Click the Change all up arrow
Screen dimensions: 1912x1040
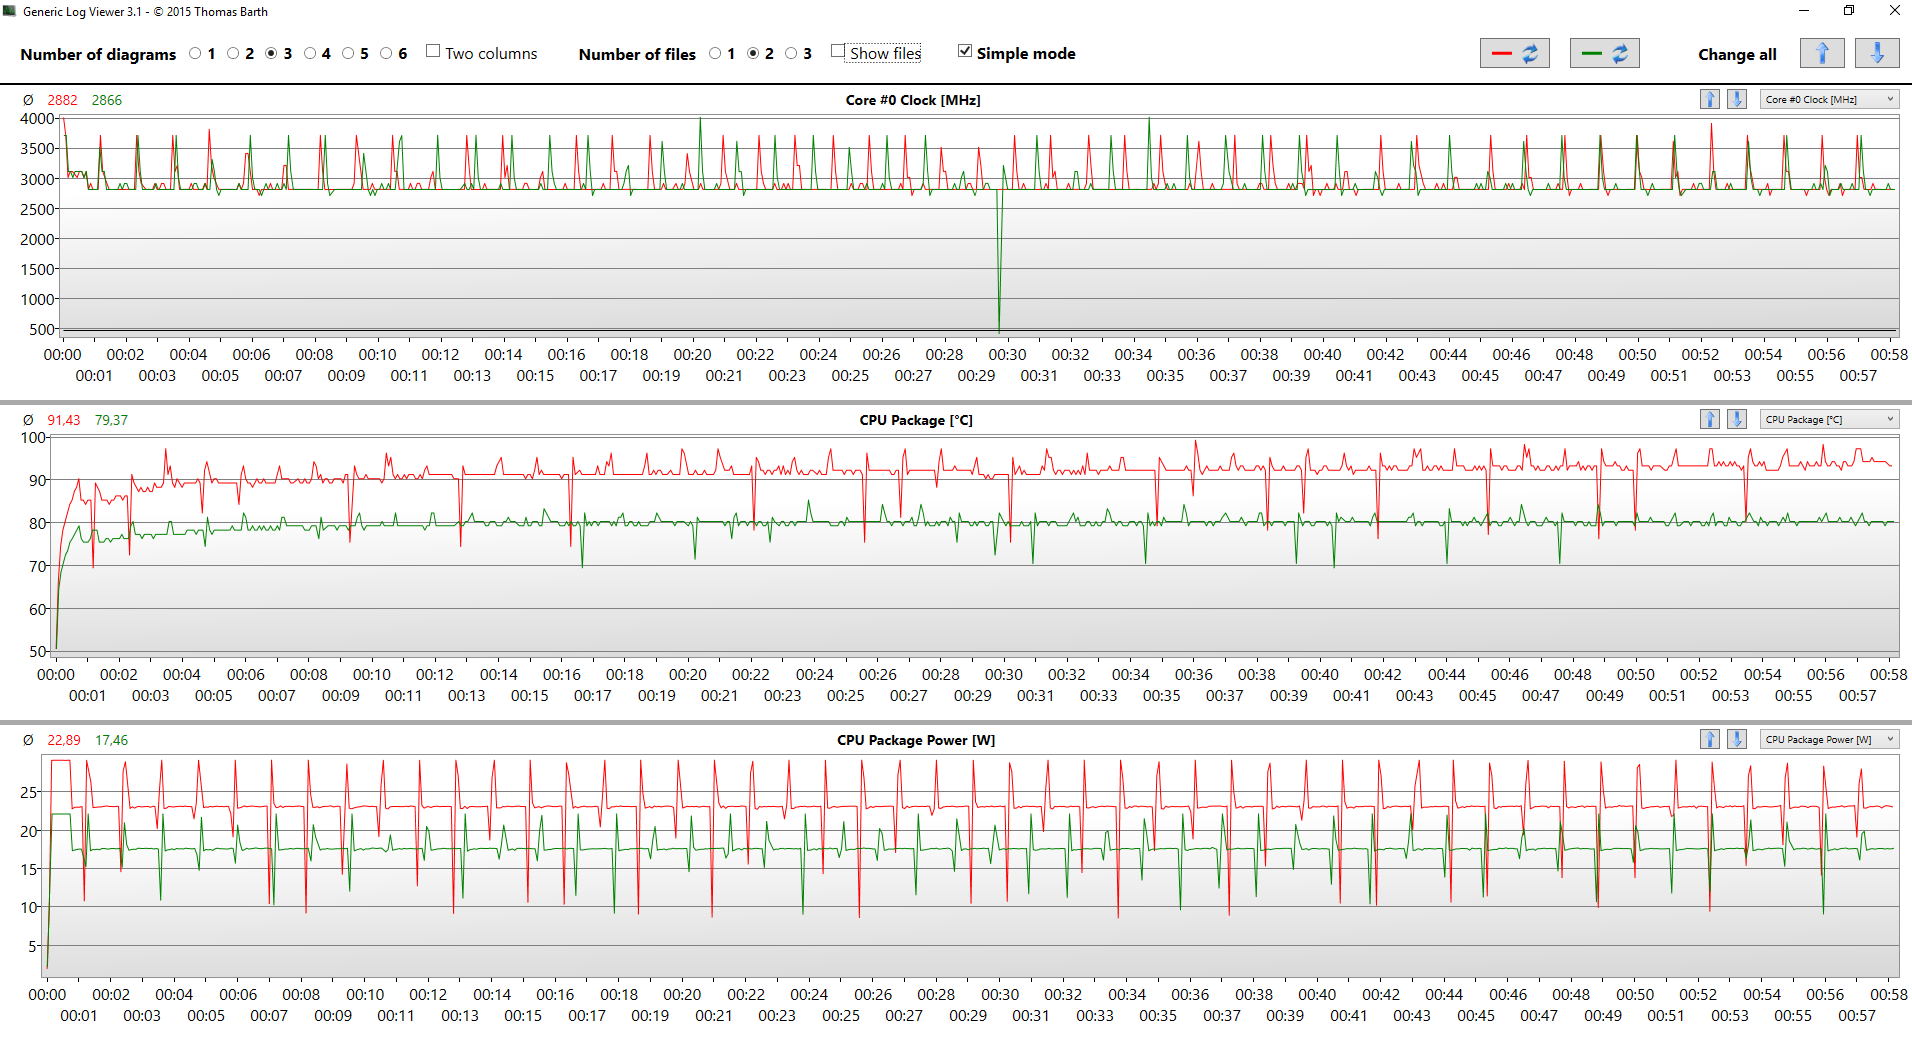(1821, 54)
